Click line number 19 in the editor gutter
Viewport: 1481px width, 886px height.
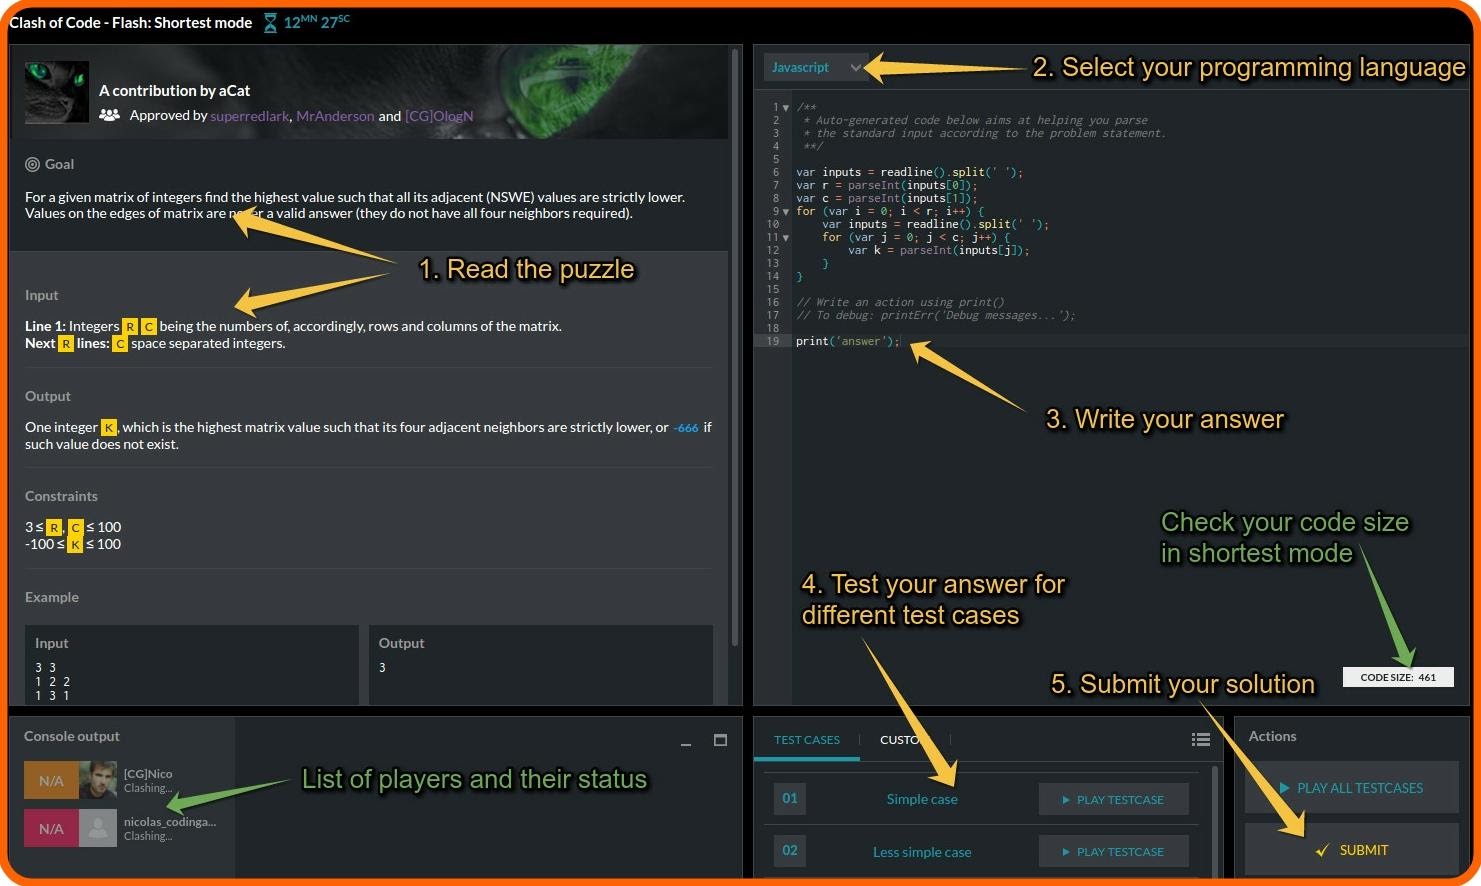[x=773, y=341]
